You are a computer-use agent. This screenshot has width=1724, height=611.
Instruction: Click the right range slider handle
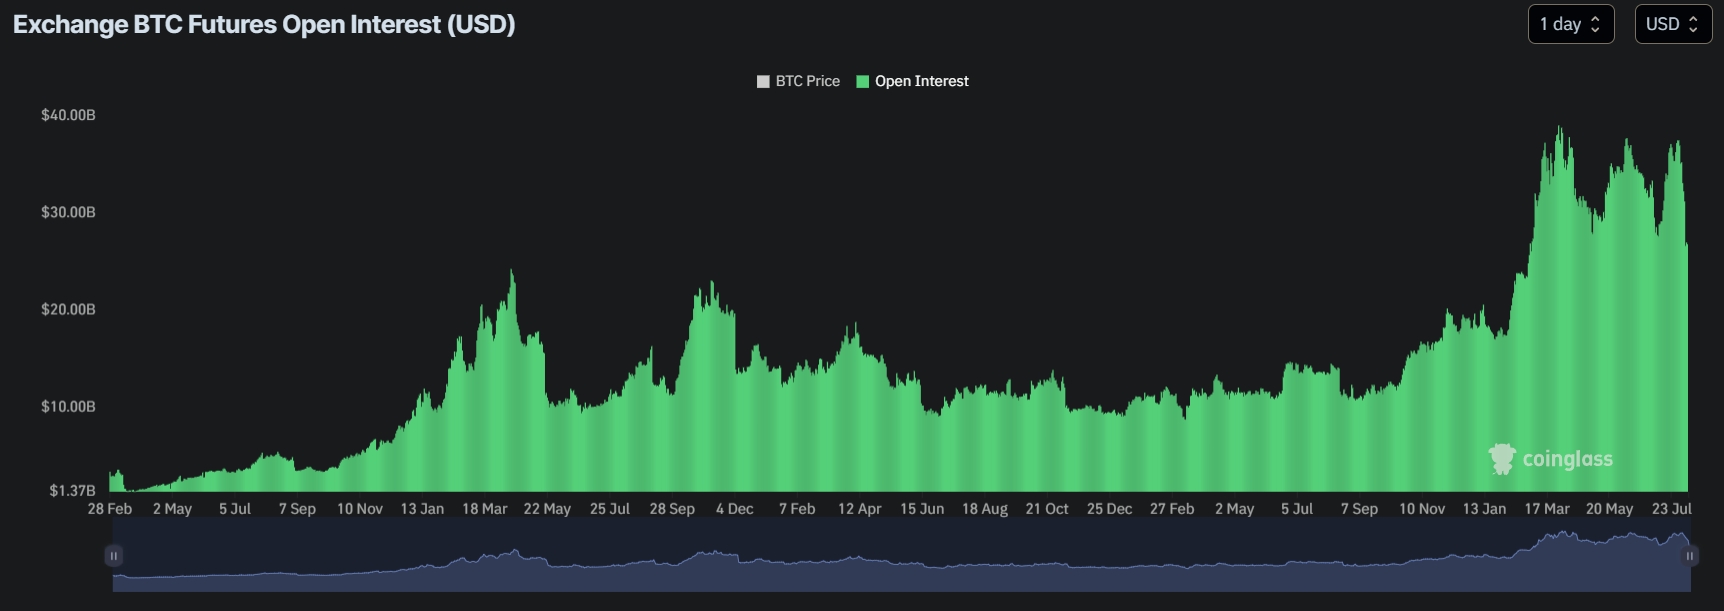(1689, 556)
